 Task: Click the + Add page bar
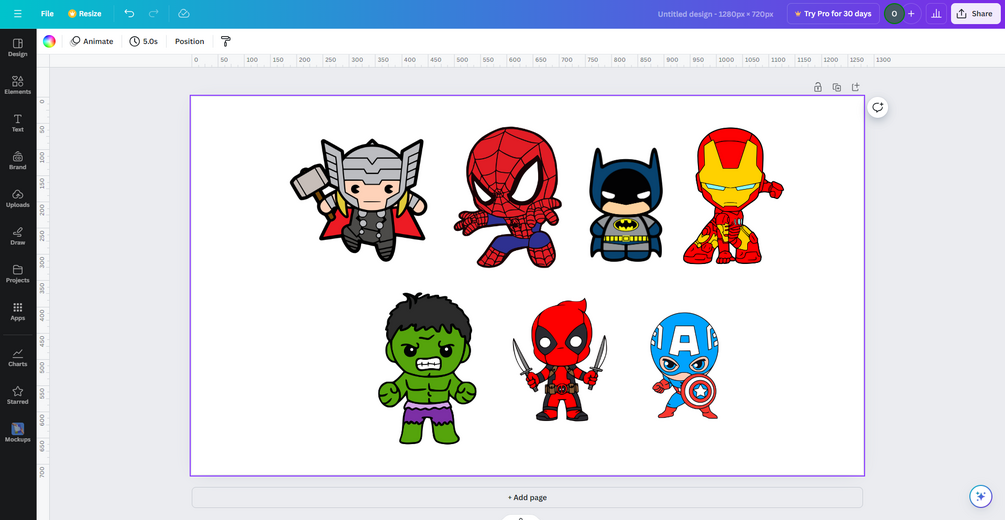click(527, 498)
